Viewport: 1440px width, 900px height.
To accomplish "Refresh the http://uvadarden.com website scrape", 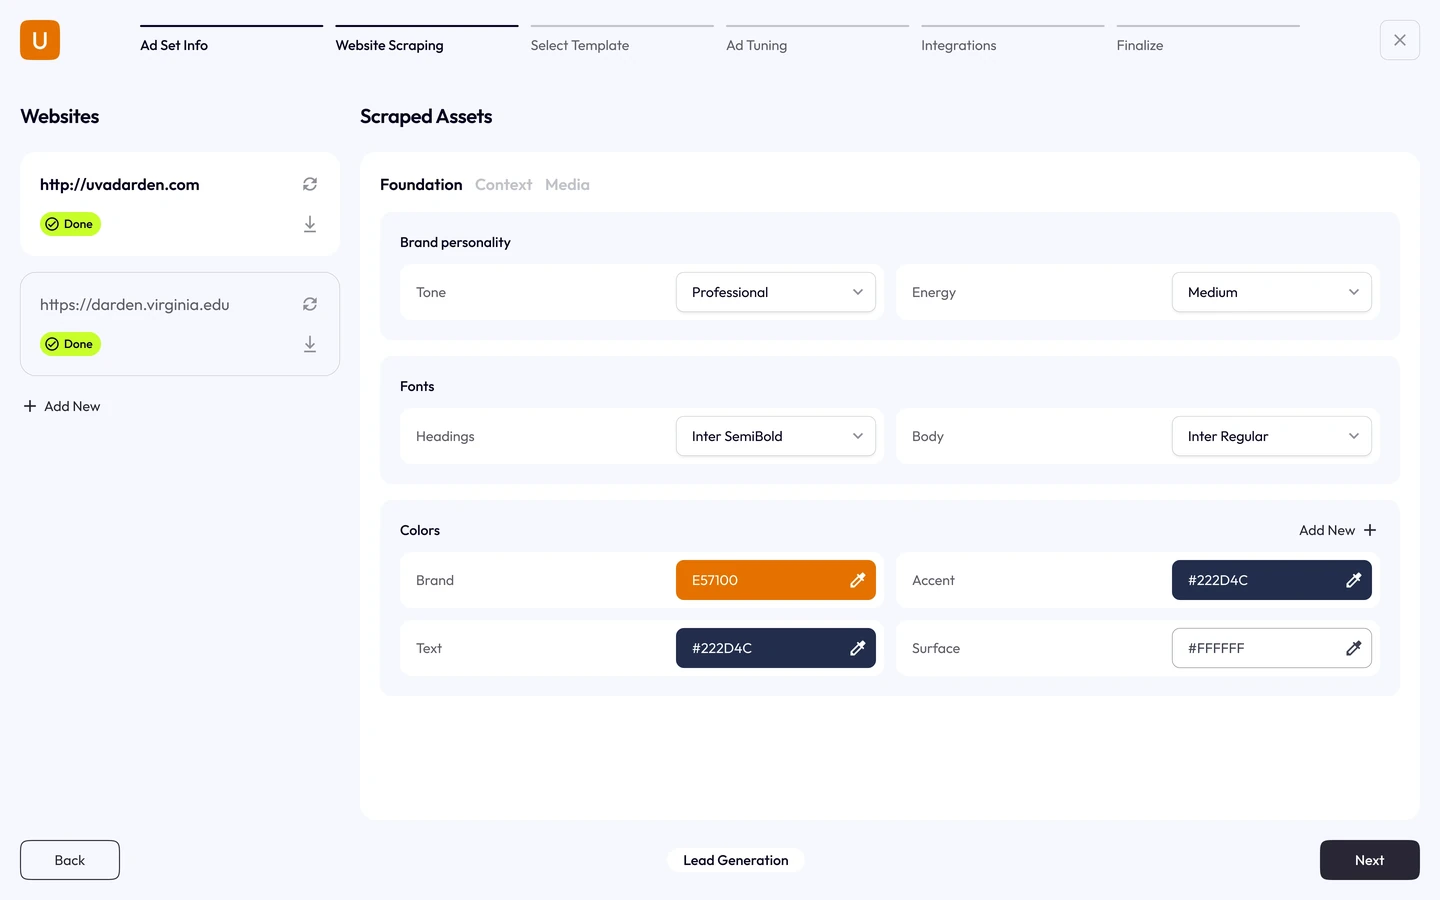I will 310,184.
